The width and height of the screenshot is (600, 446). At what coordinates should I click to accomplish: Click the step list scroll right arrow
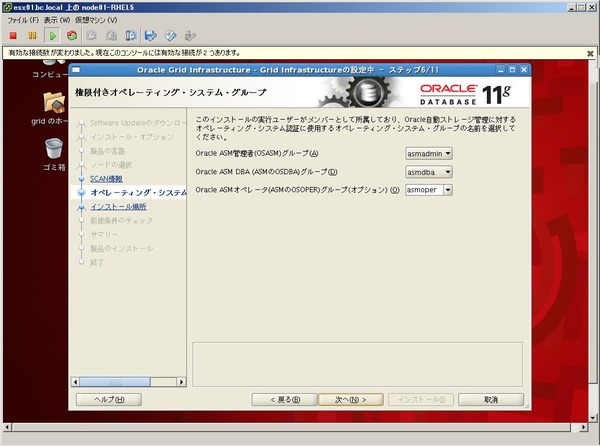pyautogui.click(x=181, y=382)
